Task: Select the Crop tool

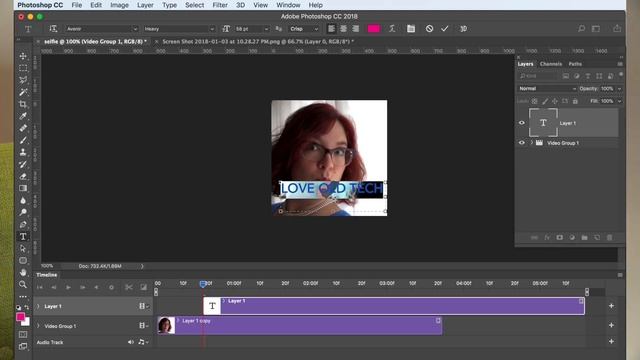Action: point(23,104)
